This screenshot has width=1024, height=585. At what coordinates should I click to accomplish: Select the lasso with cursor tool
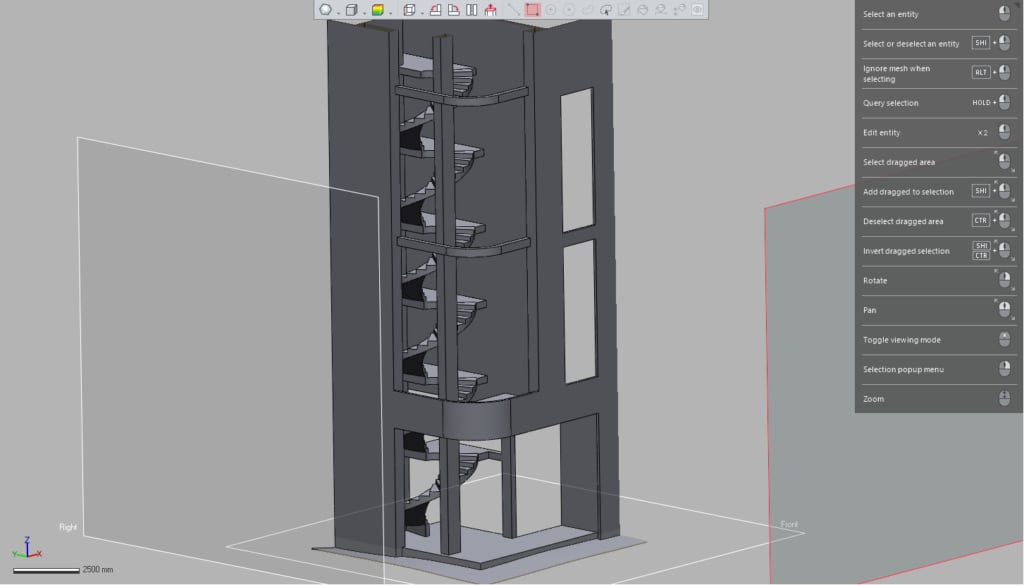(x=606, y=10)
